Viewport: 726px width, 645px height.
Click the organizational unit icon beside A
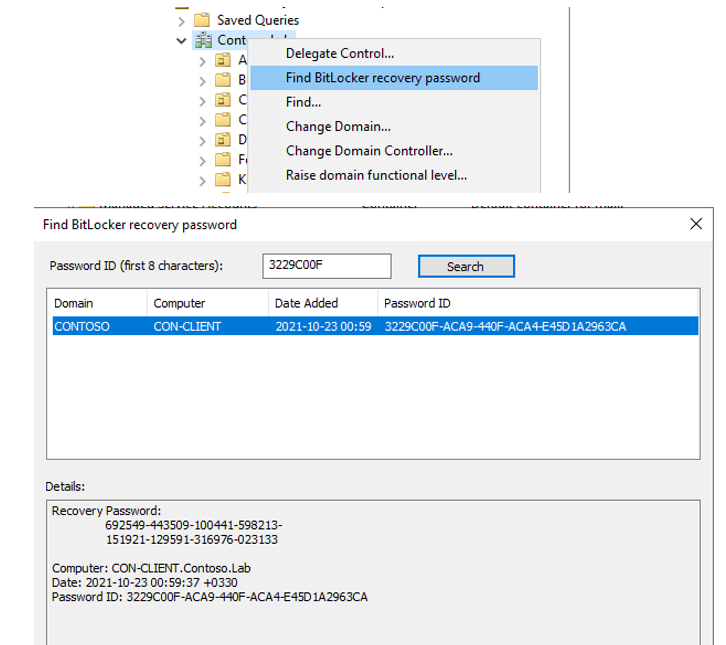click(225, 61)
